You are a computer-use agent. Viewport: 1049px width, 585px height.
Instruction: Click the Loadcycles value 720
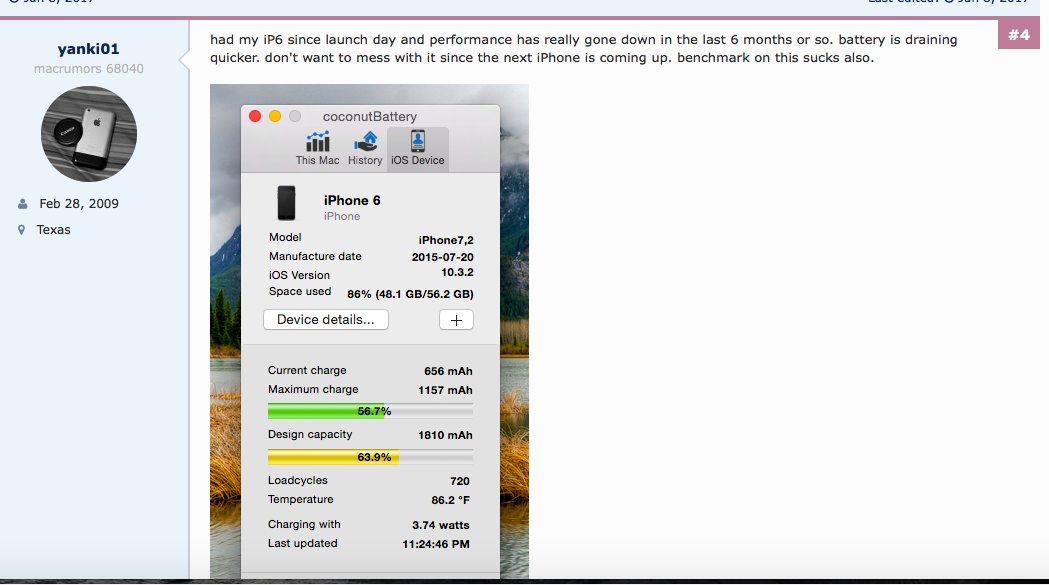(x=460, y=481)
